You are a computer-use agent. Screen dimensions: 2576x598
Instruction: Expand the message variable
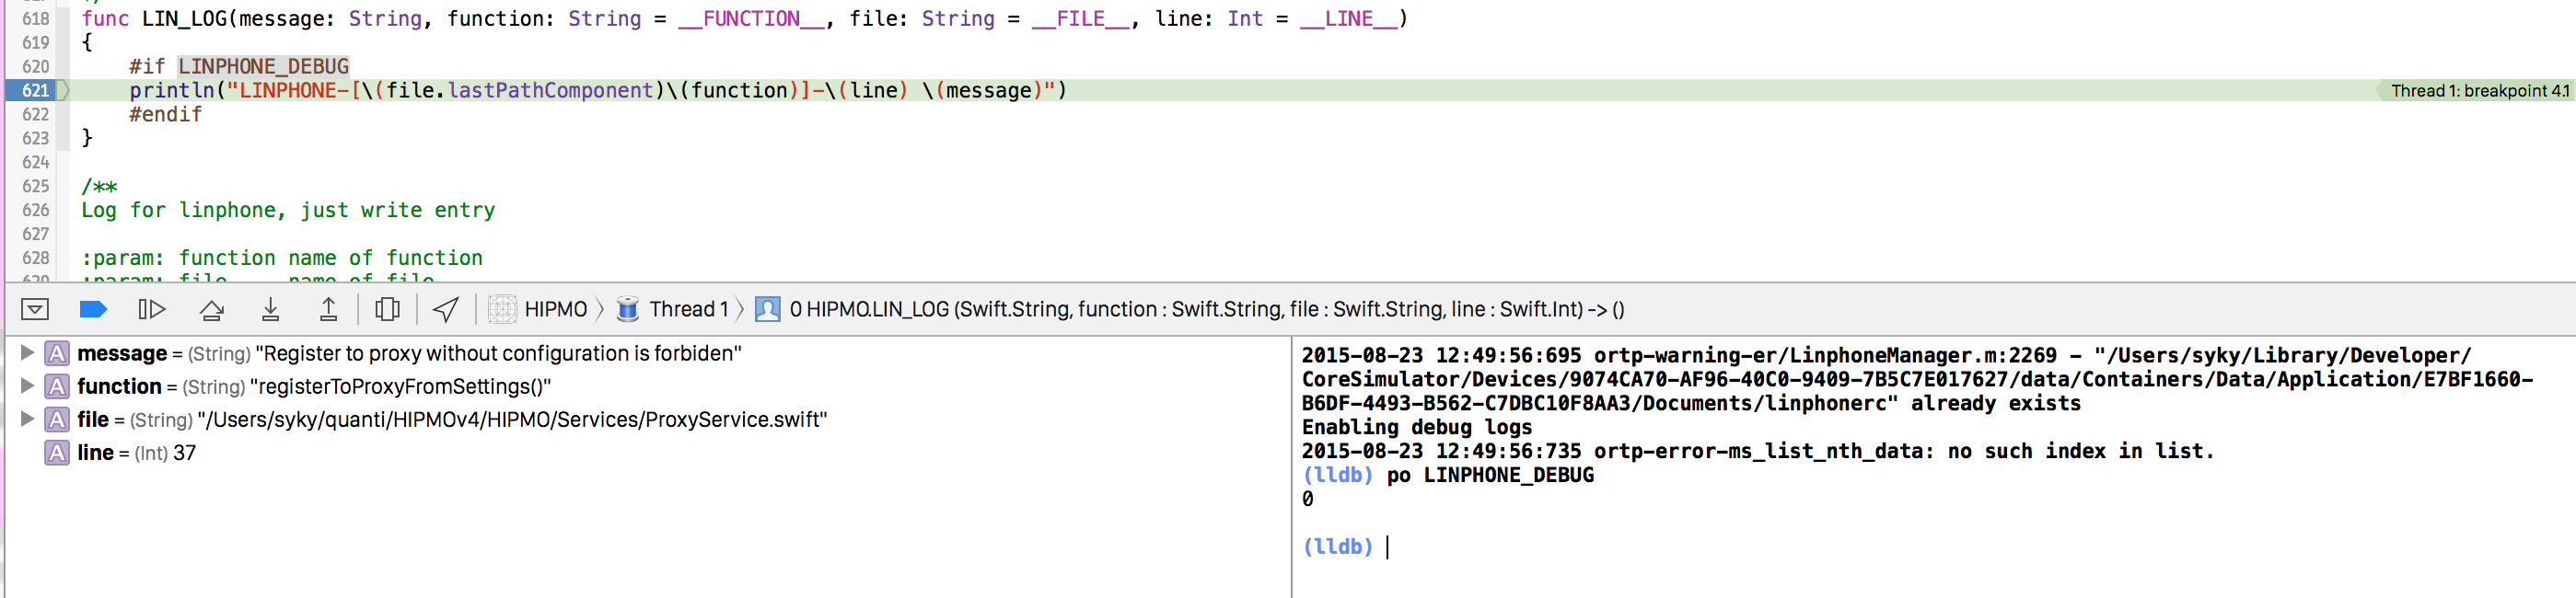[x=28, y=353]
